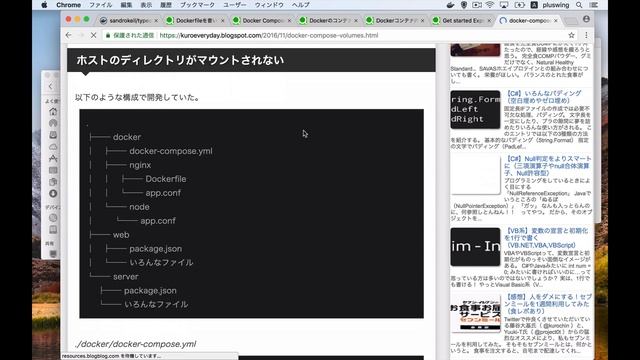This screenshot has height=360, width=640.
Task: Click Home icon in Finder sidebar
Action: coord(53,111)
